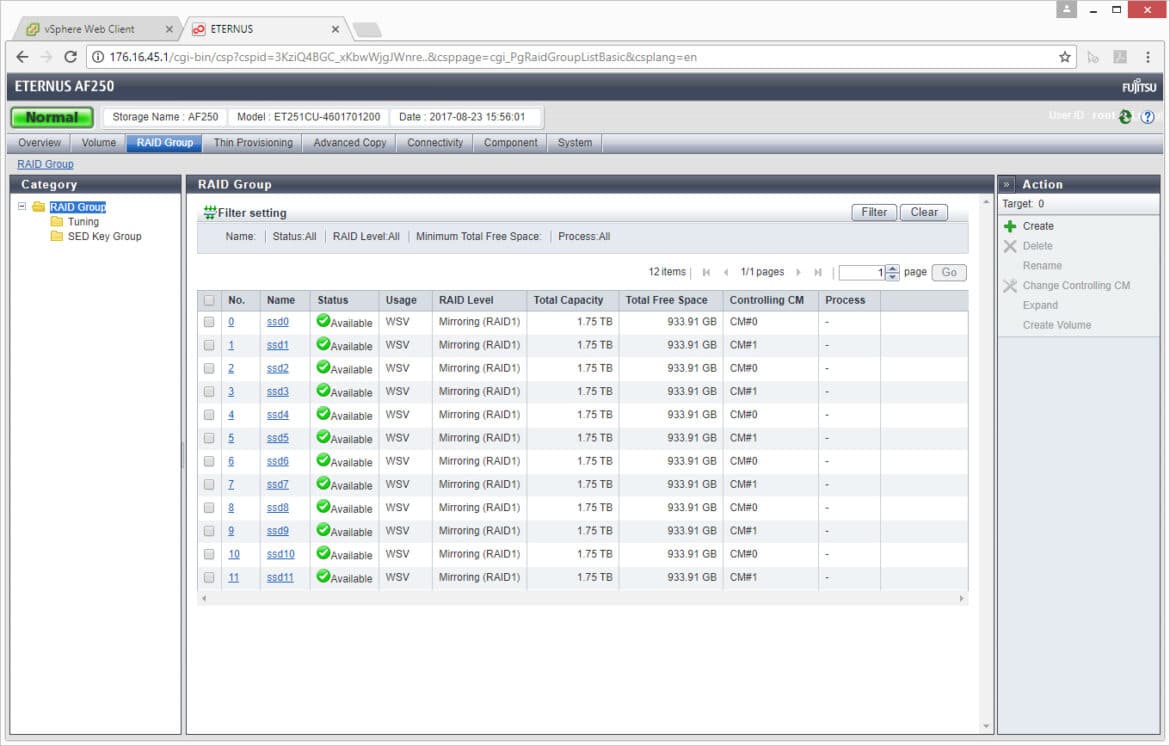Click the page number input field
The height and width of the screenshot is (746, 1170).
[862, 272]
